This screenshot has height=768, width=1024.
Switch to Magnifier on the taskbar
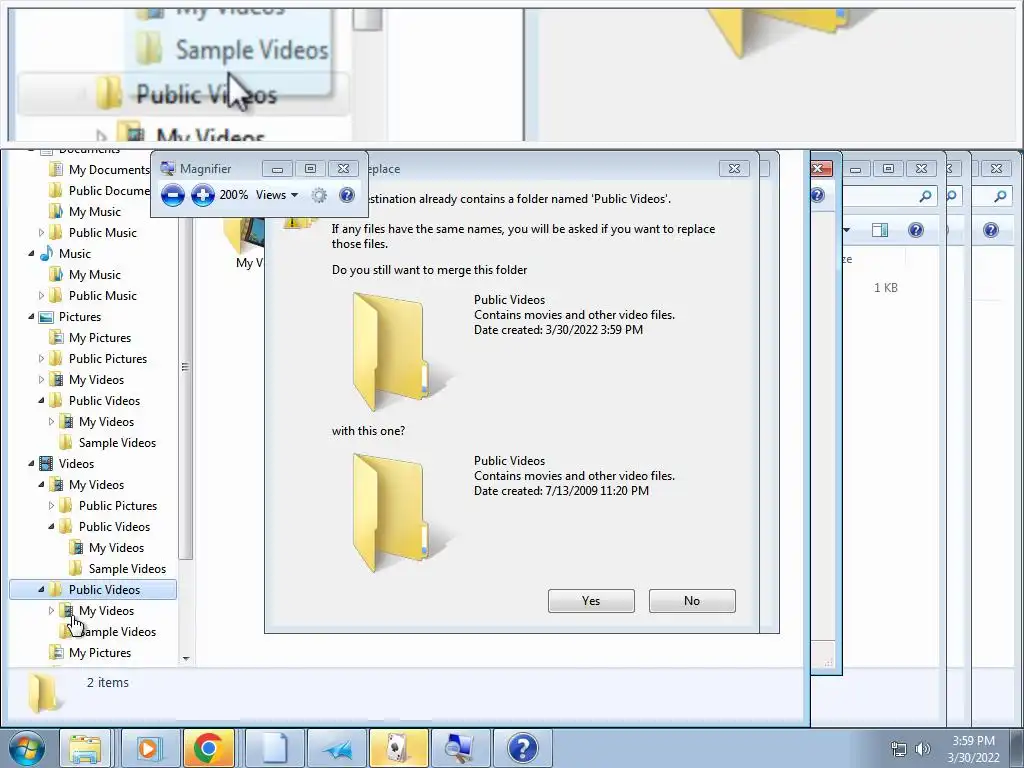pyautogui.click(x=460, y=748)
